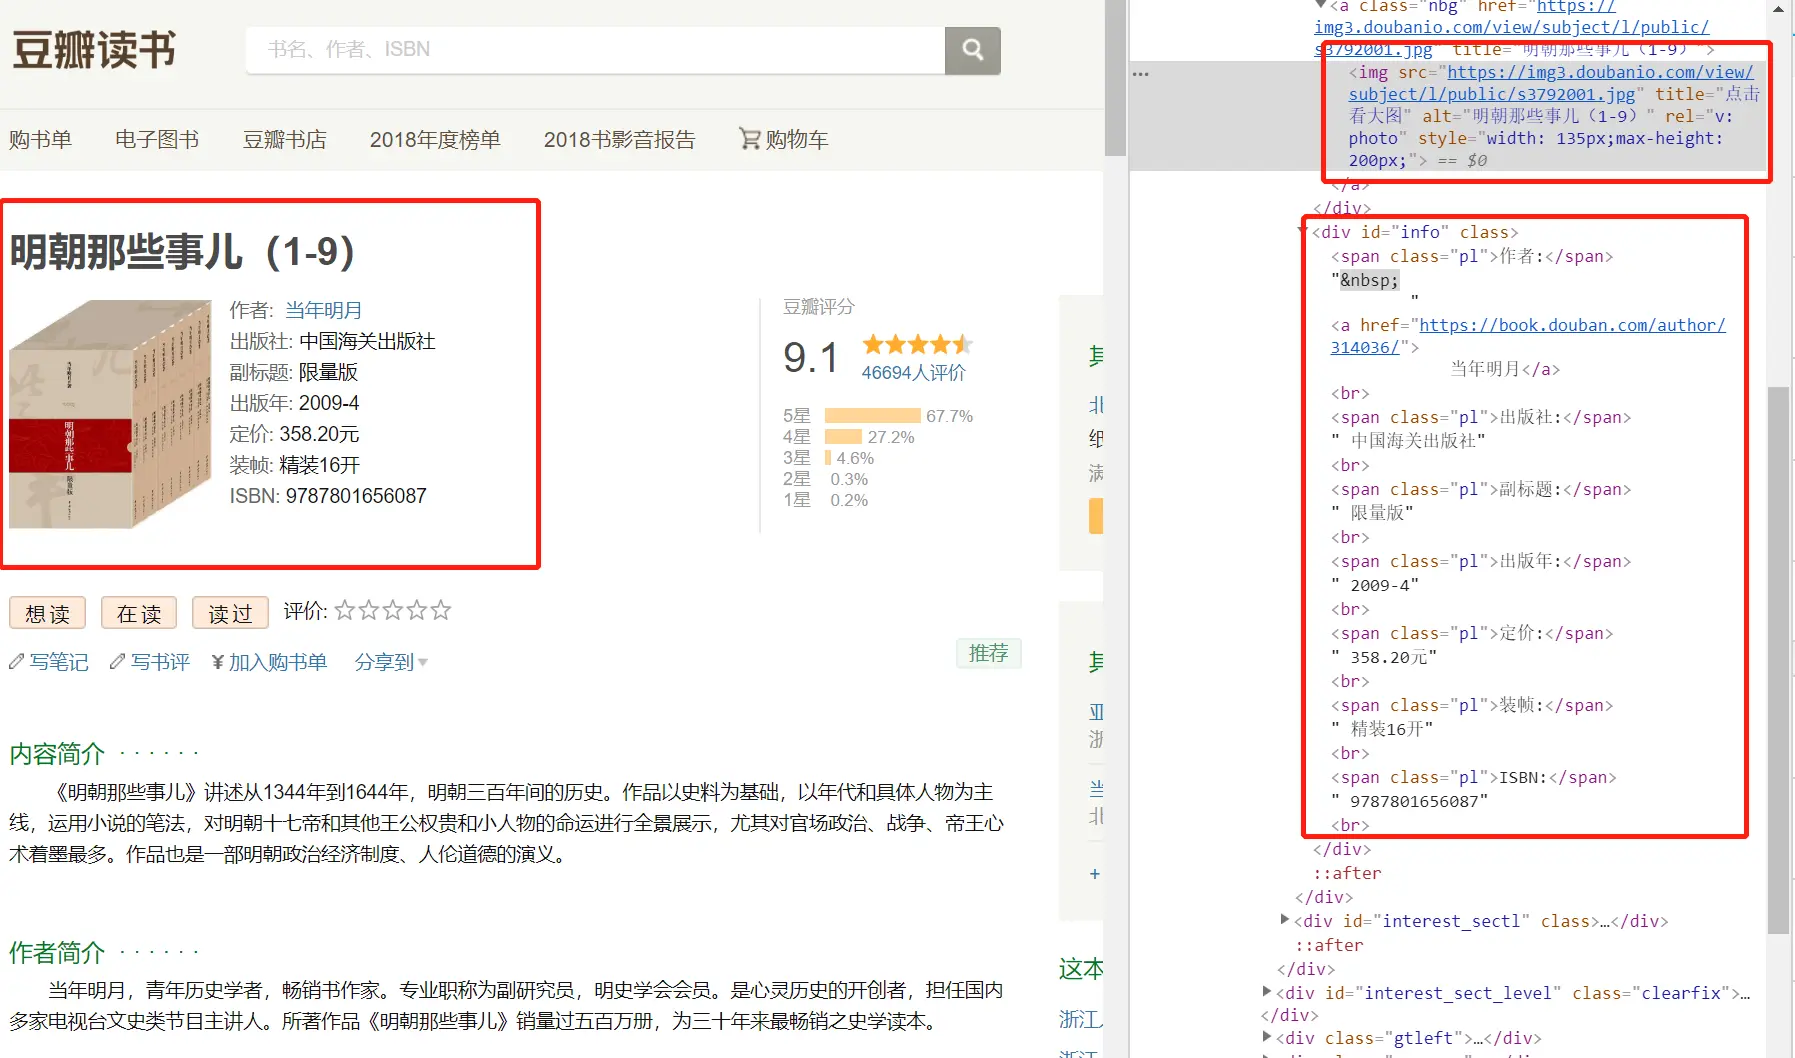Click the pencil icon beside 写笔记

click(x=16, y=661)
